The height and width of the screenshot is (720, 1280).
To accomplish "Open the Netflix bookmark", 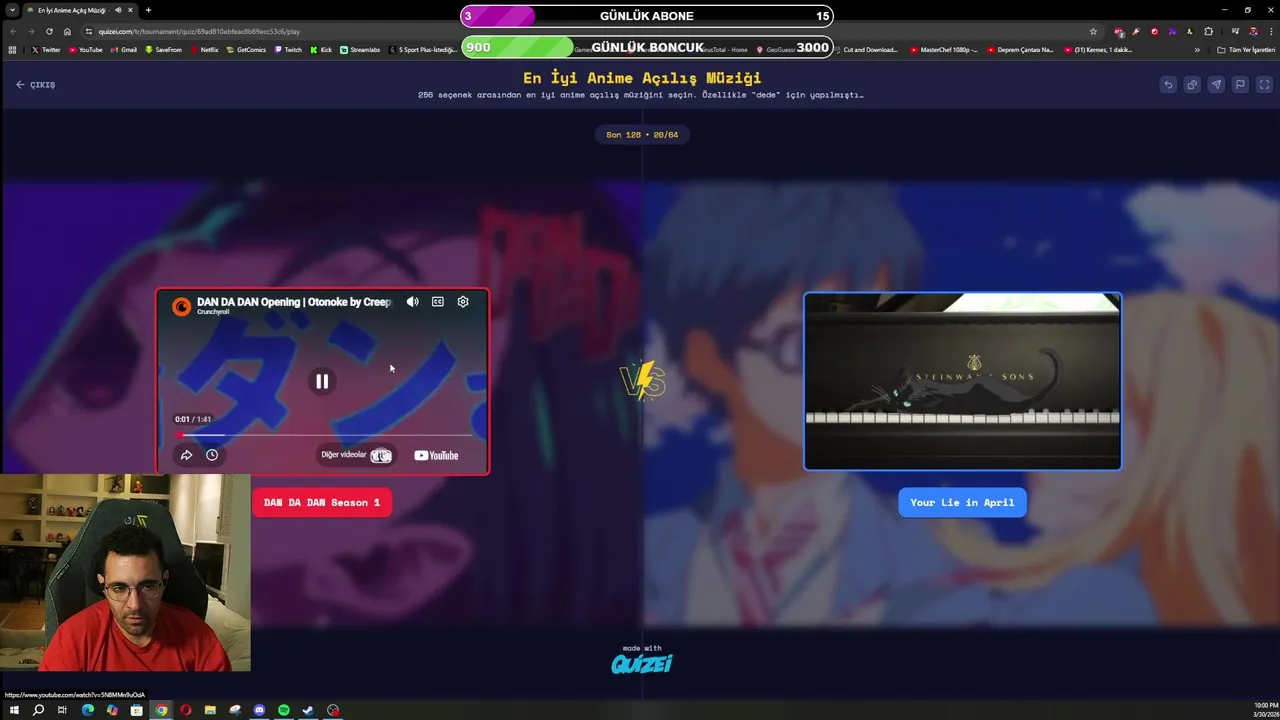I will (205, 49).
